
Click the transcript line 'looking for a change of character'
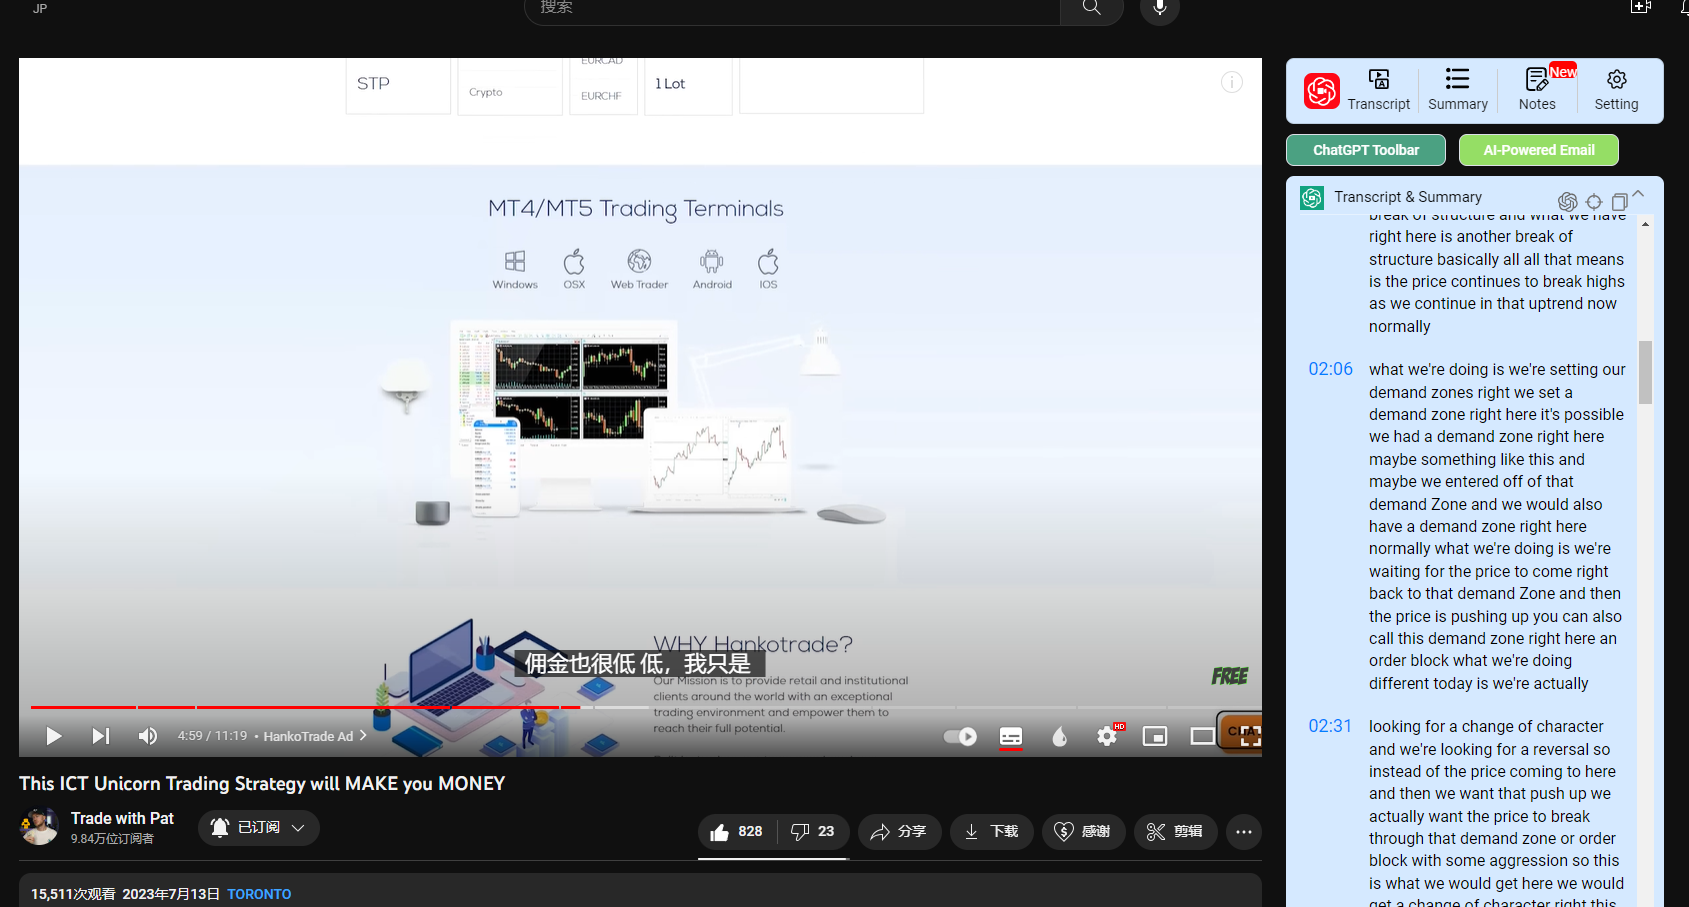[1486, 726]
